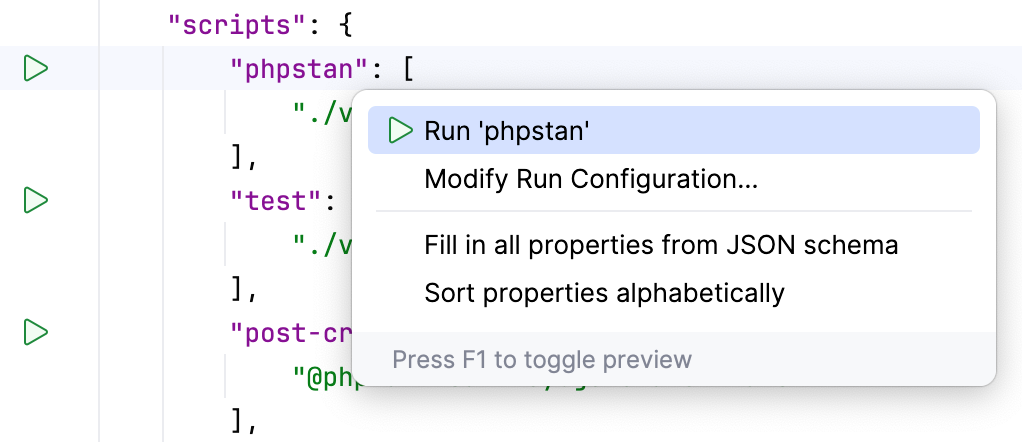Click the green "./v" string under "phpstan"
This screenshot has width=1022, height=442.
click(x=323, y=113)
